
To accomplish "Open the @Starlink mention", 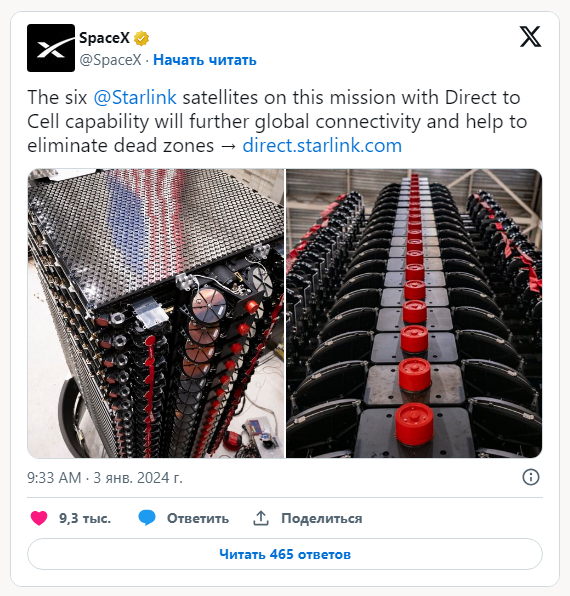I will 135,97.
